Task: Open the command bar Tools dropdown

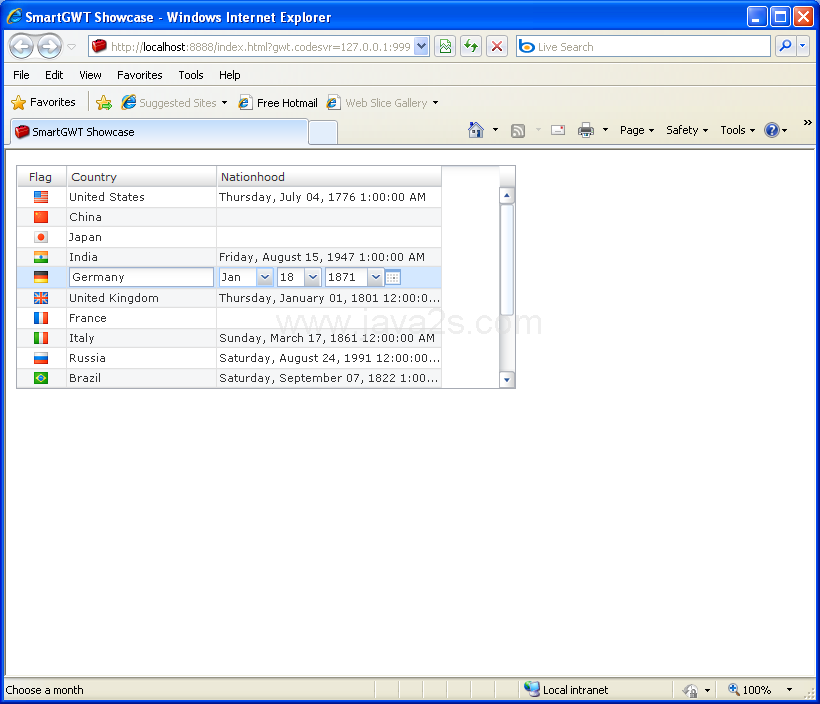Action: (737, 130)
